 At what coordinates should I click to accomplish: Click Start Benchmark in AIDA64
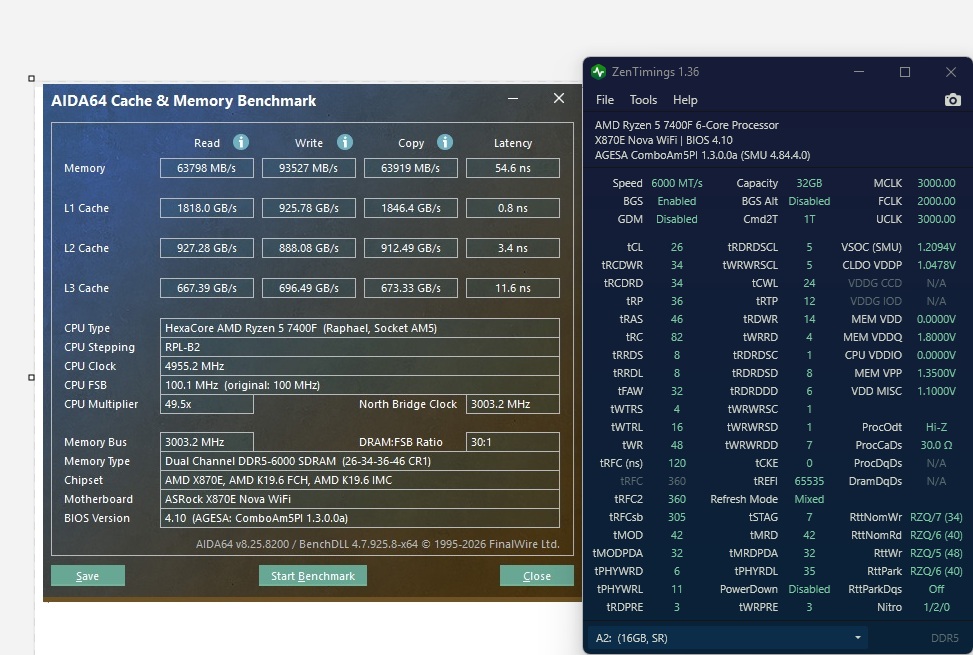click(313, 576)
